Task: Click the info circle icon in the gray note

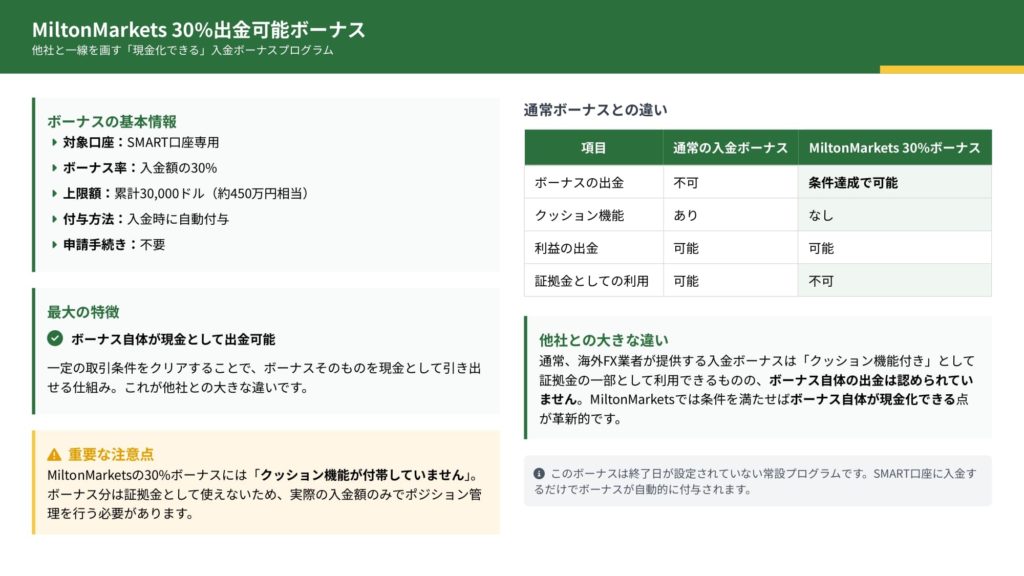Action: (539, 473)
